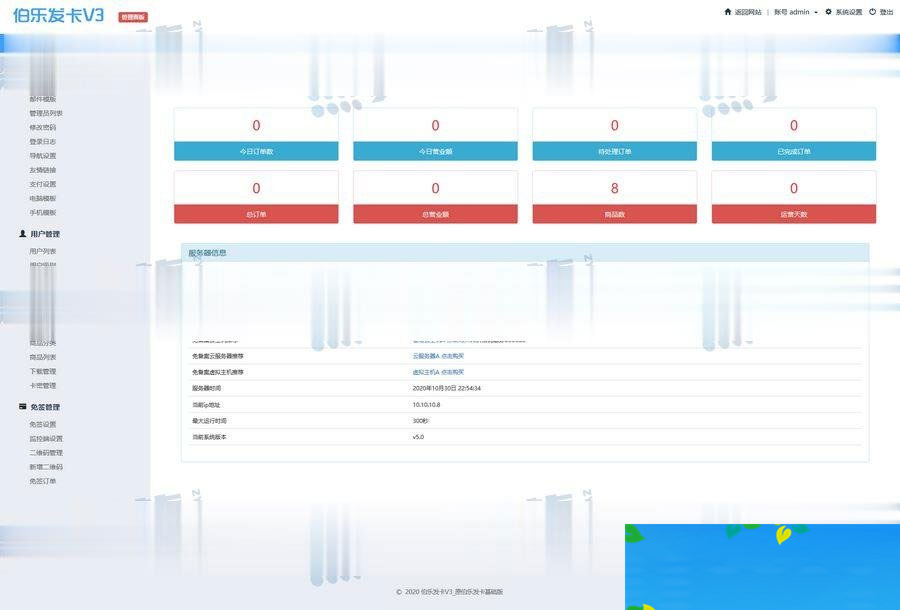
Task: Click the red 商品数 statistic card
Action: point(614,197)
